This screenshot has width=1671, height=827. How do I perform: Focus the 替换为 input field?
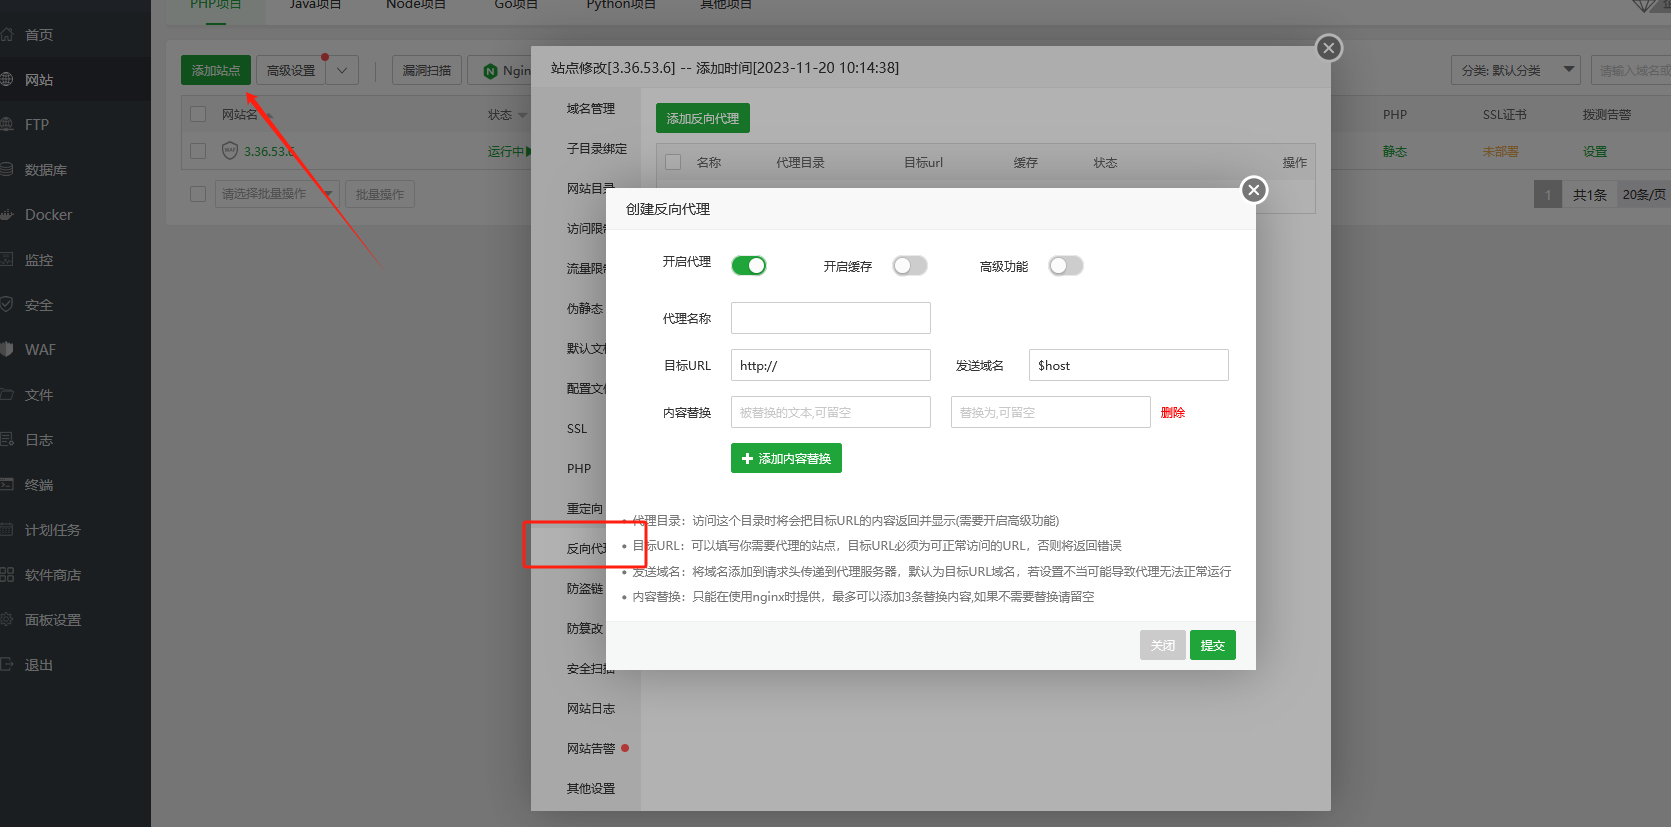(x=1051, y=412)
